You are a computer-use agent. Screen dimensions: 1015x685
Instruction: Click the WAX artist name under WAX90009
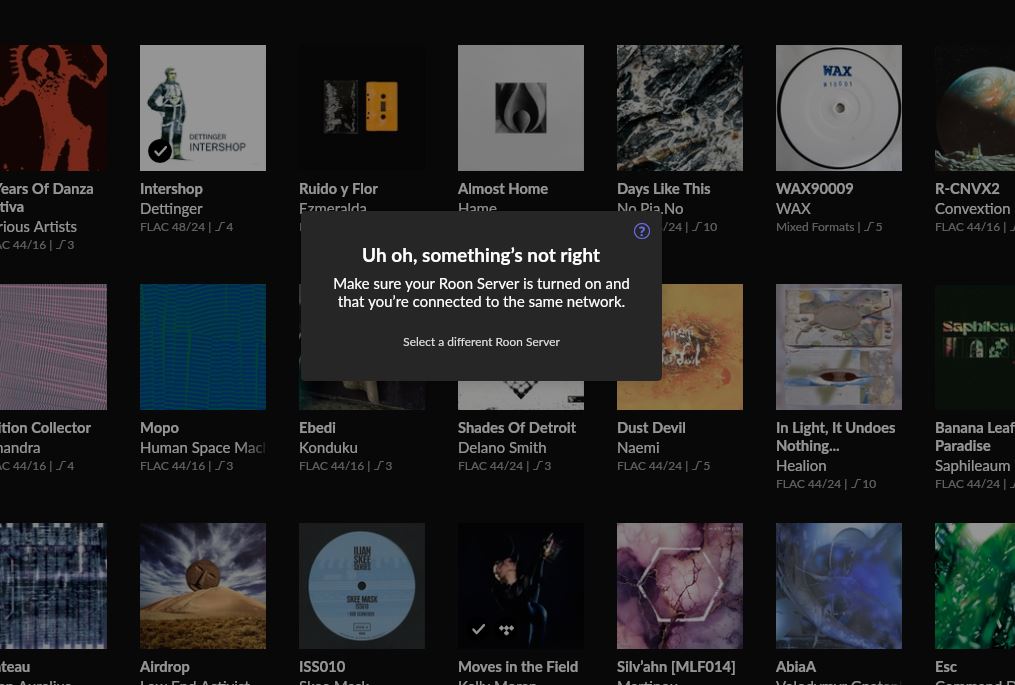pos(794,208)
